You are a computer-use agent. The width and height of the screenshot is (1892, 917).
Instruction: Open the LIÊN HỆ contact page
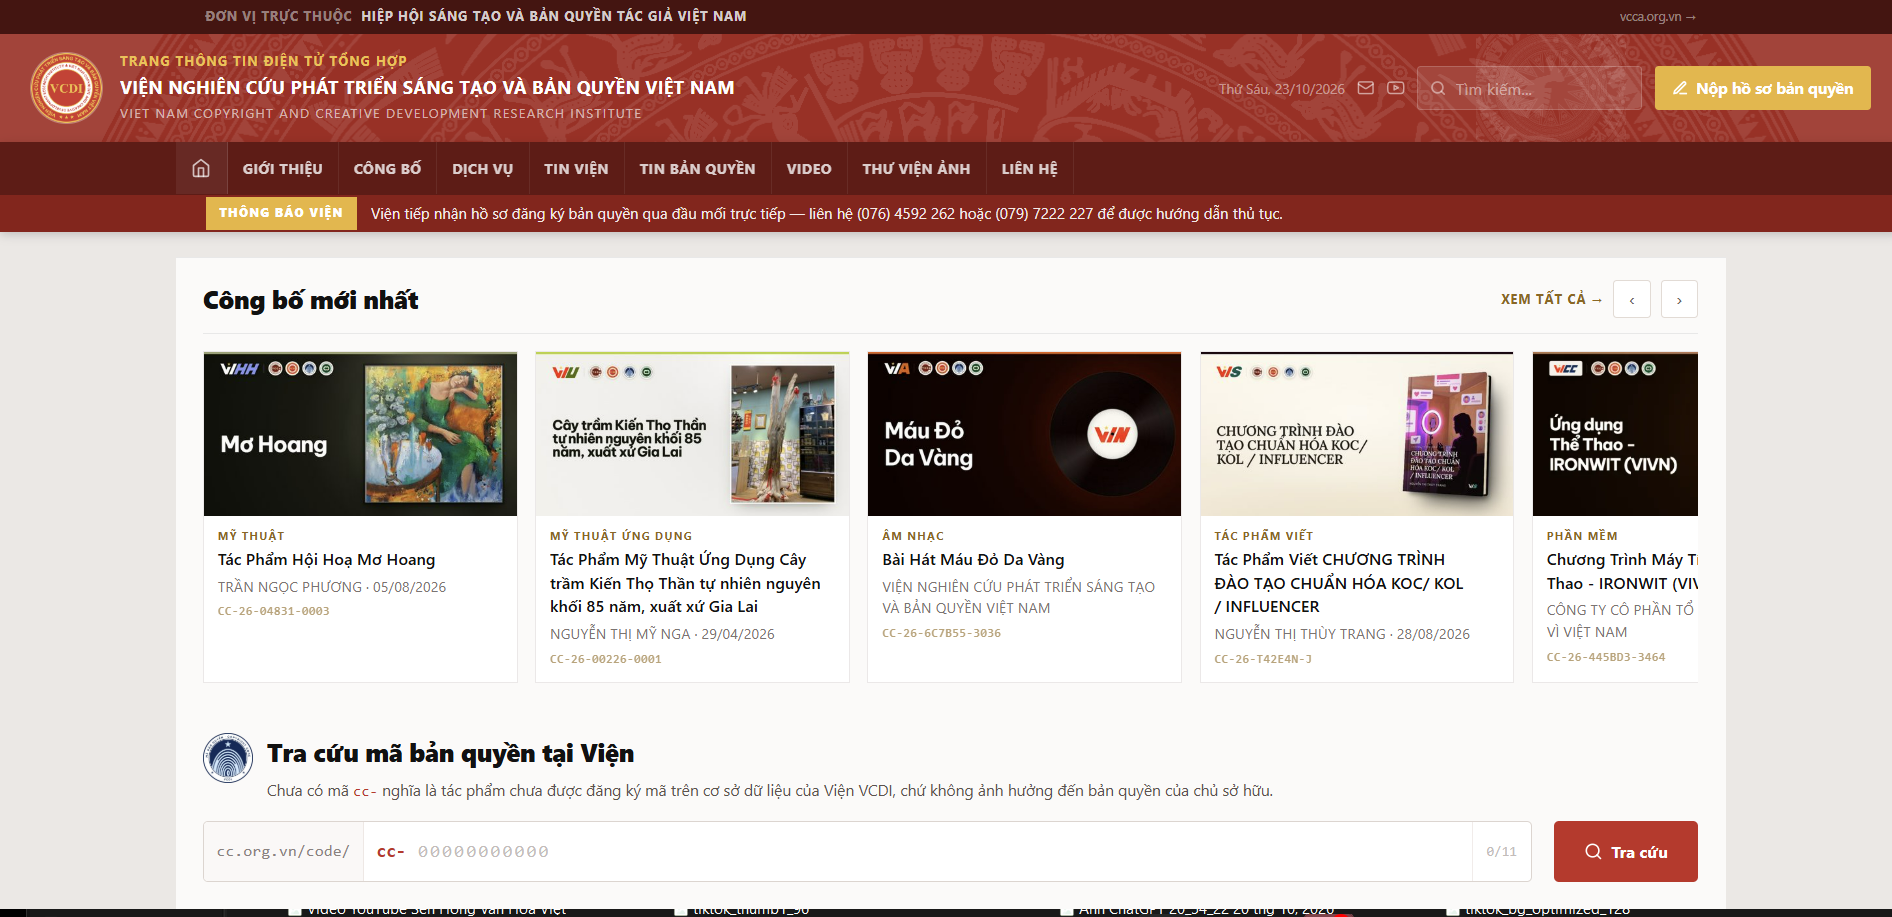(1029, 168)
